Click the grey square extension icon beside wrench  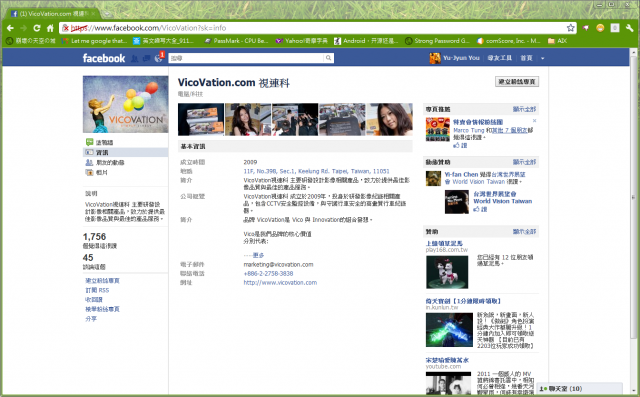coord(615,28)
